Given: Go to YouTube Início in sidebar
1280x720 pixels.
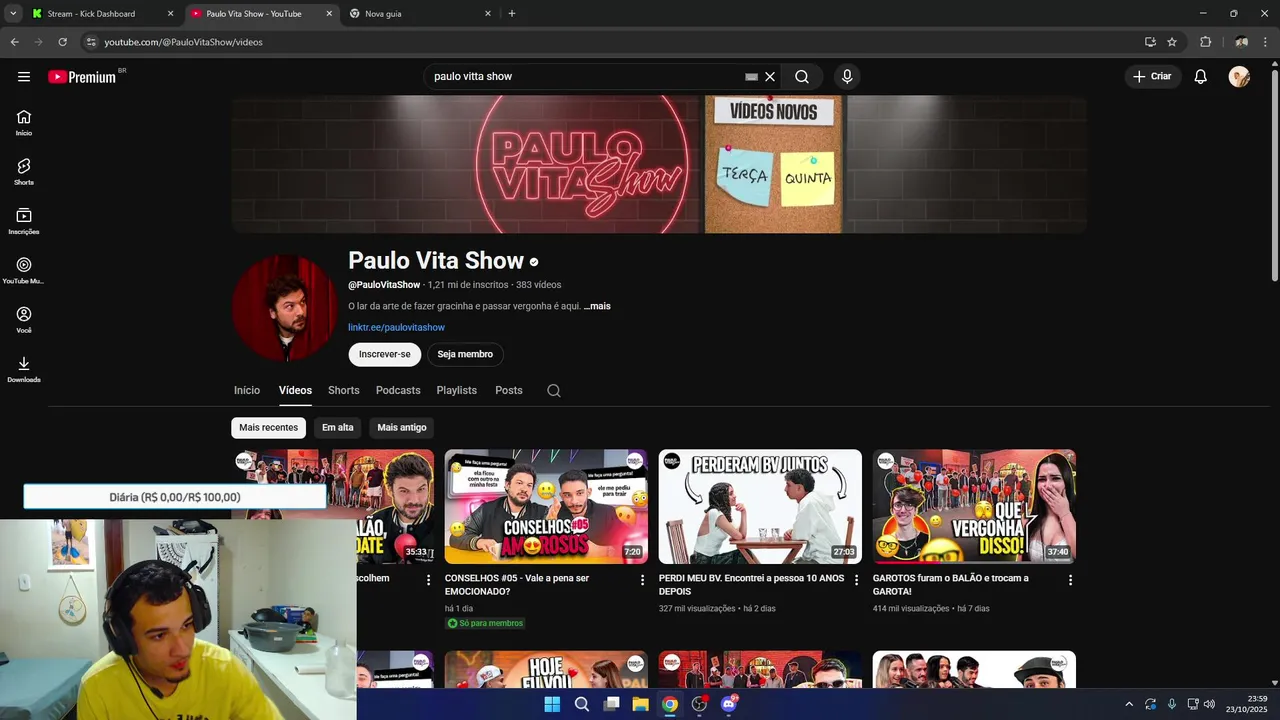Looking at the screenshot, I should 24,123.
